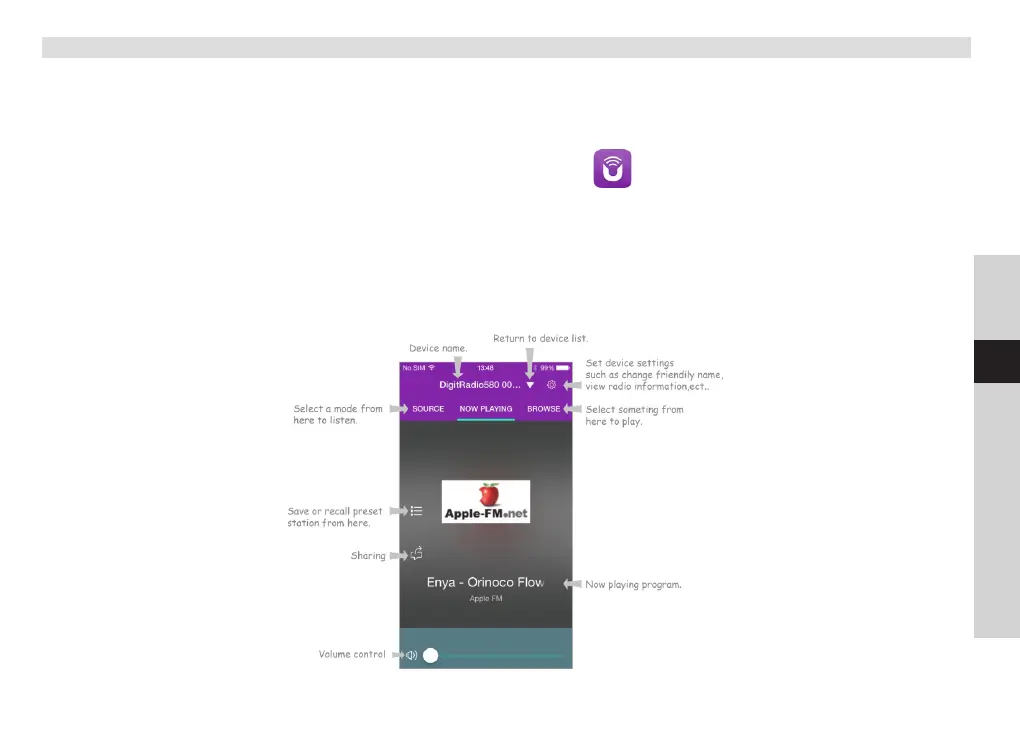Click the return to device list triangle
The image size is (1020, 737).
click(x=530, y=385)
